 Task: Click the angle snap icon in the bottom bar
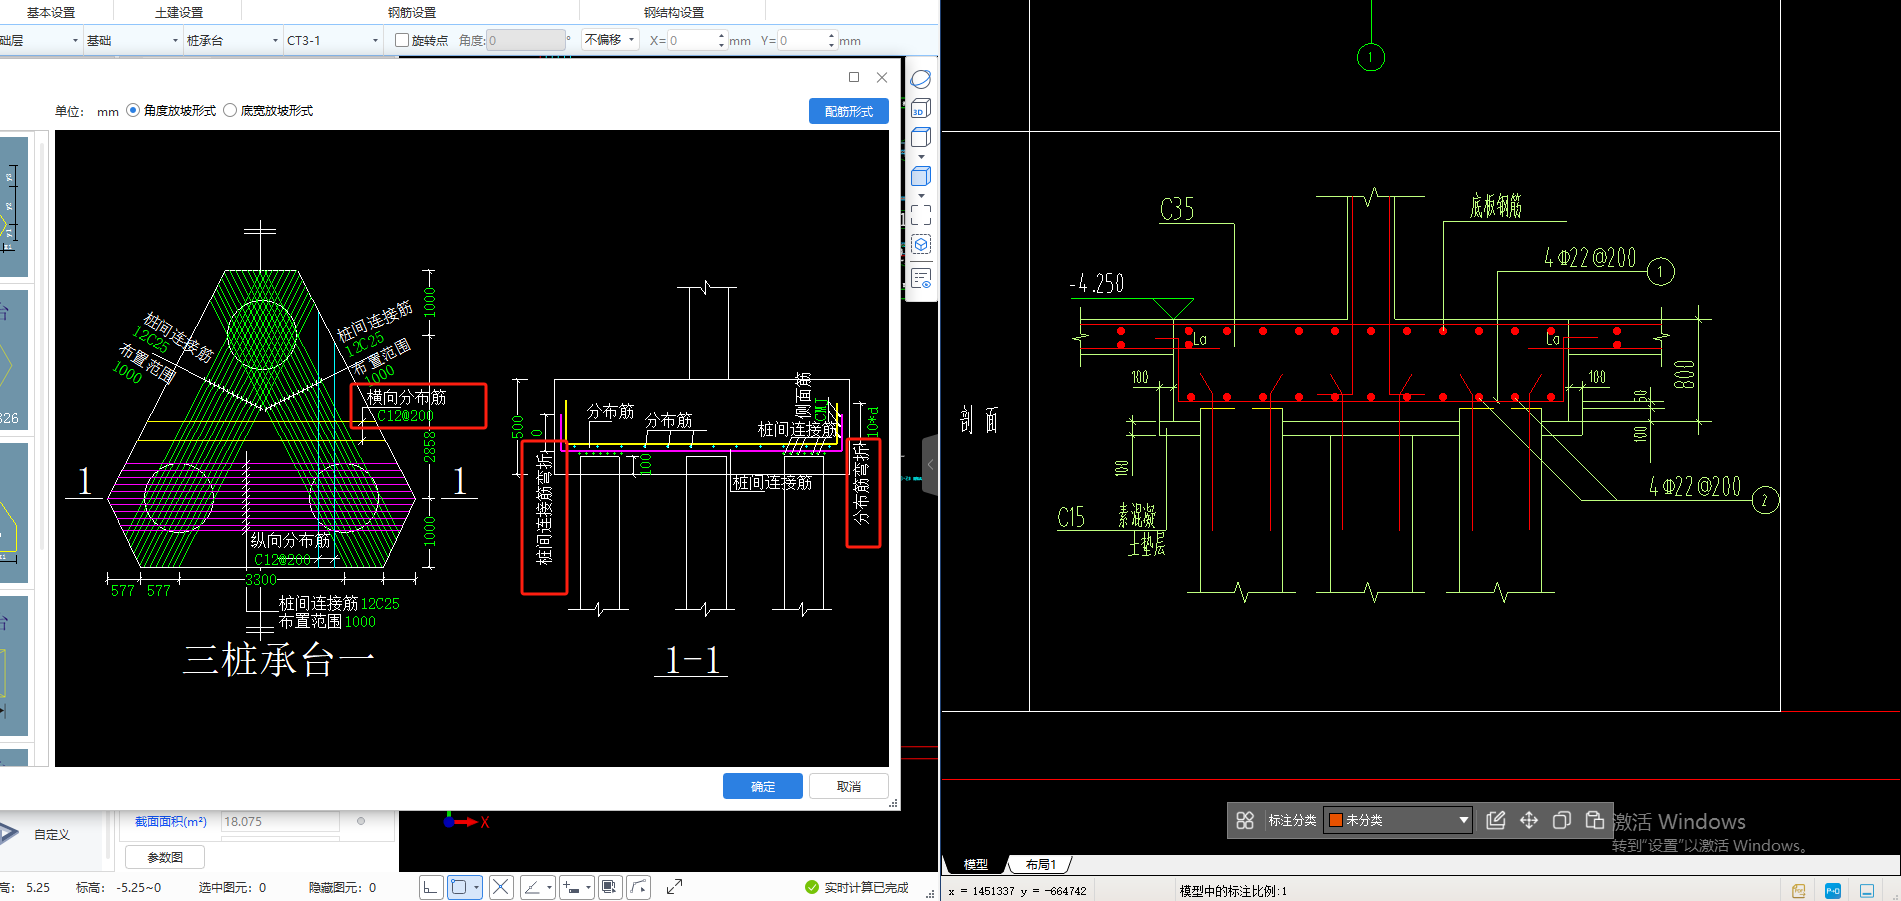click(533, 887)
